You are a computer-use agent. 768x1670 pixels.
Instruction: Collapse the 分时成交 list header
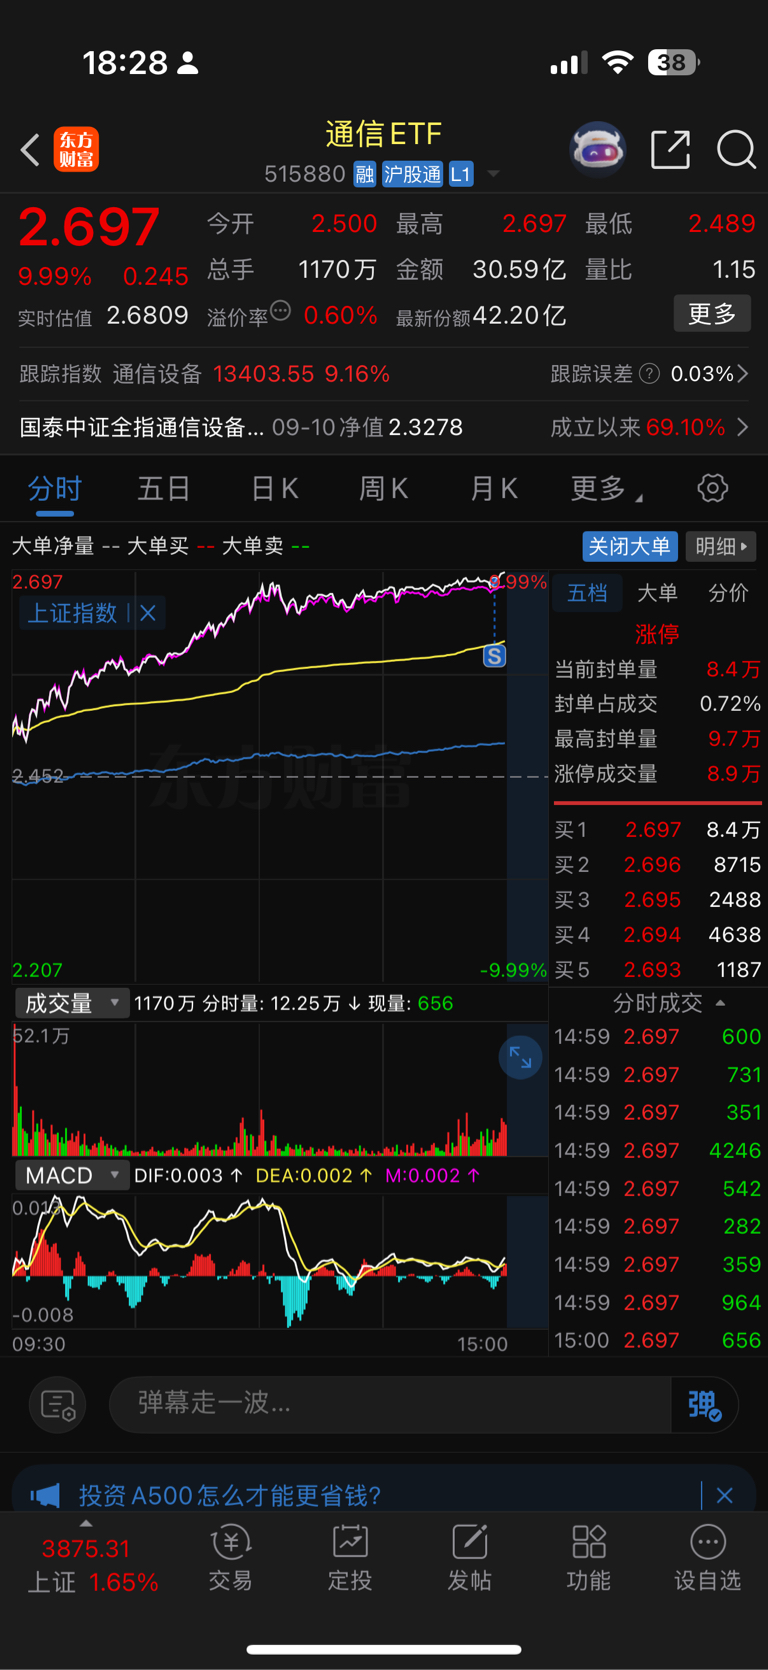(x=669, y=1003)
